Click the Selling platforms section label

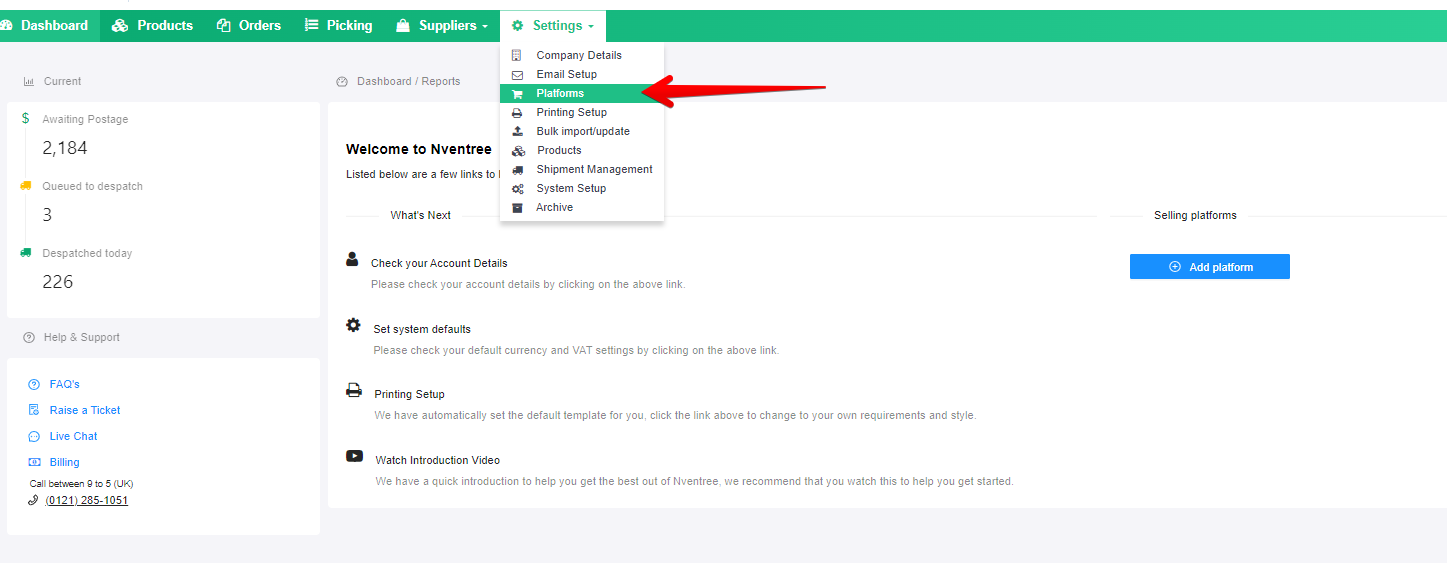point(1195,215)
